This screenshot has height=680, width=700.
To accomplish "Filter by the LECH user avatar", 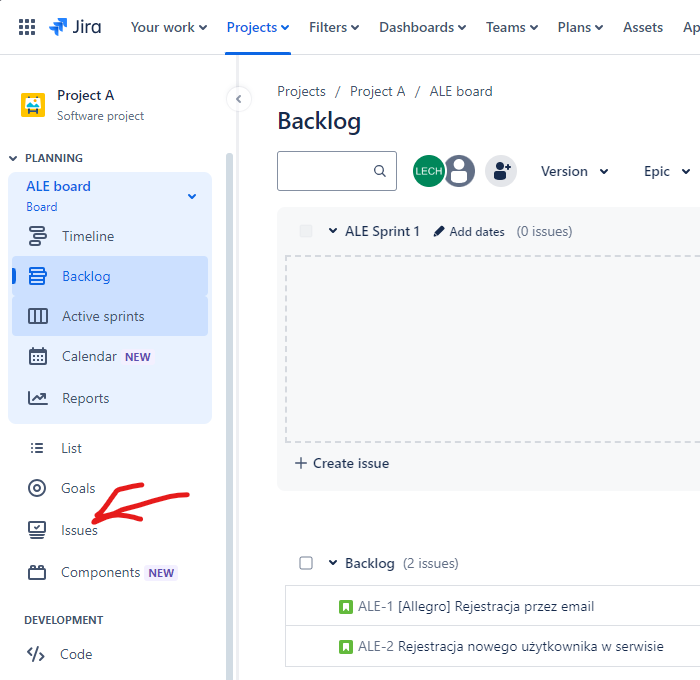I will 428,171.
